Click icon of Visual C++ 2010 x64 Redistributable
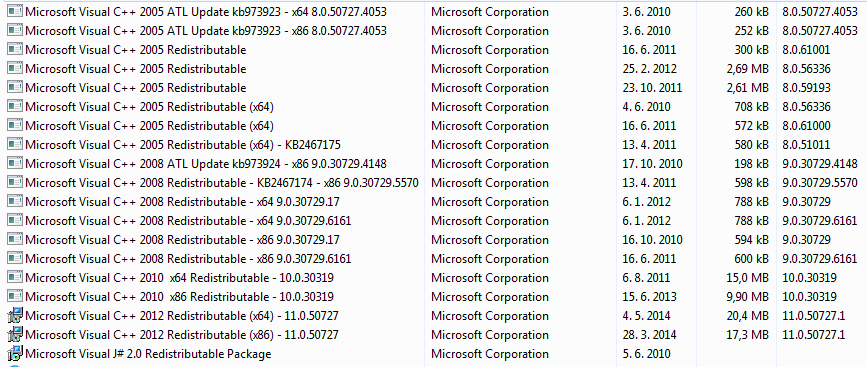This screenshot has height=367, width=867. [x=15, y=277]
